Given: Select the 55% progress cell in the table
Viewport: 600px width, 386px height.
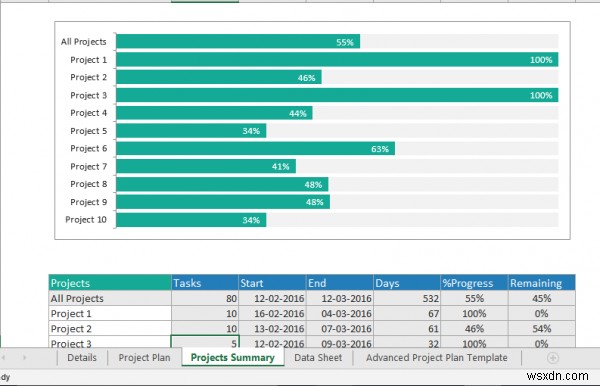Looking at the screenshot, I should 474,298.
